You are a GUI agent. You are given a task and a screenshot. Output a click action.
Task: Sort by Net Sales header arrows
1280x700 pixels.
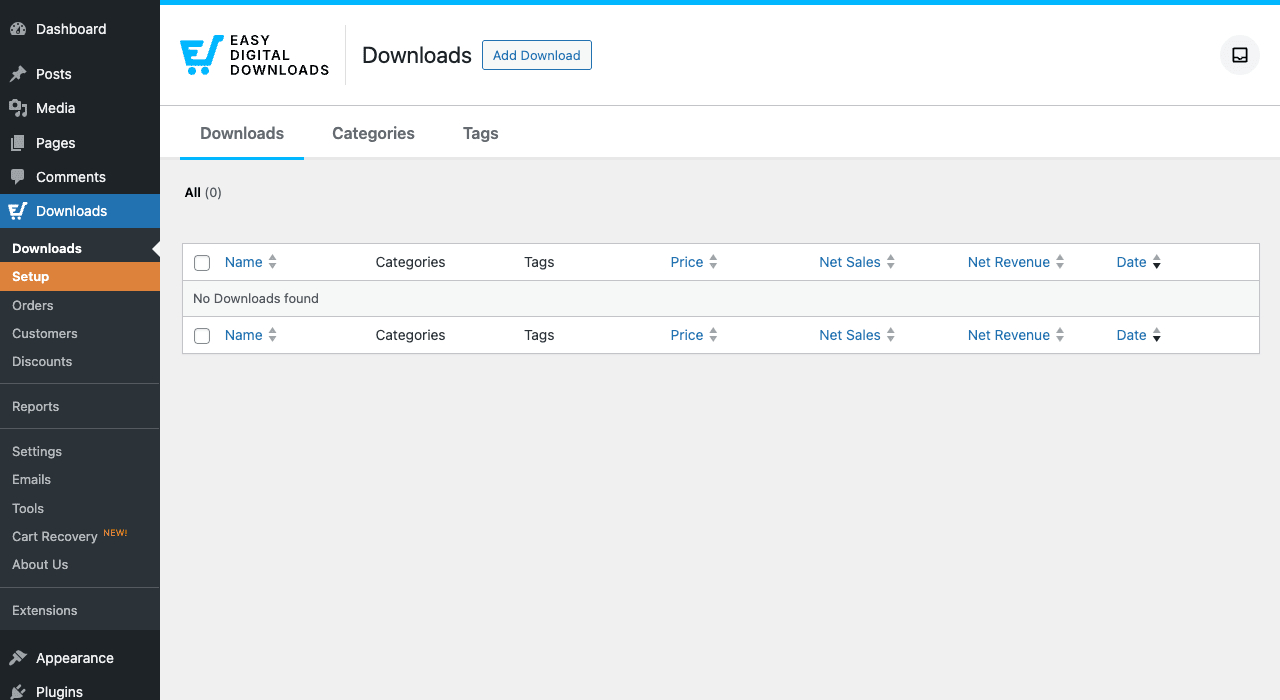pos(890,262)
